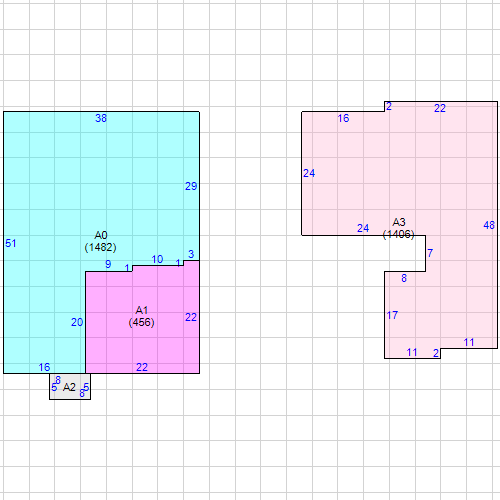
Task: Click the A1 area name label
Action: tap(142, 310)
